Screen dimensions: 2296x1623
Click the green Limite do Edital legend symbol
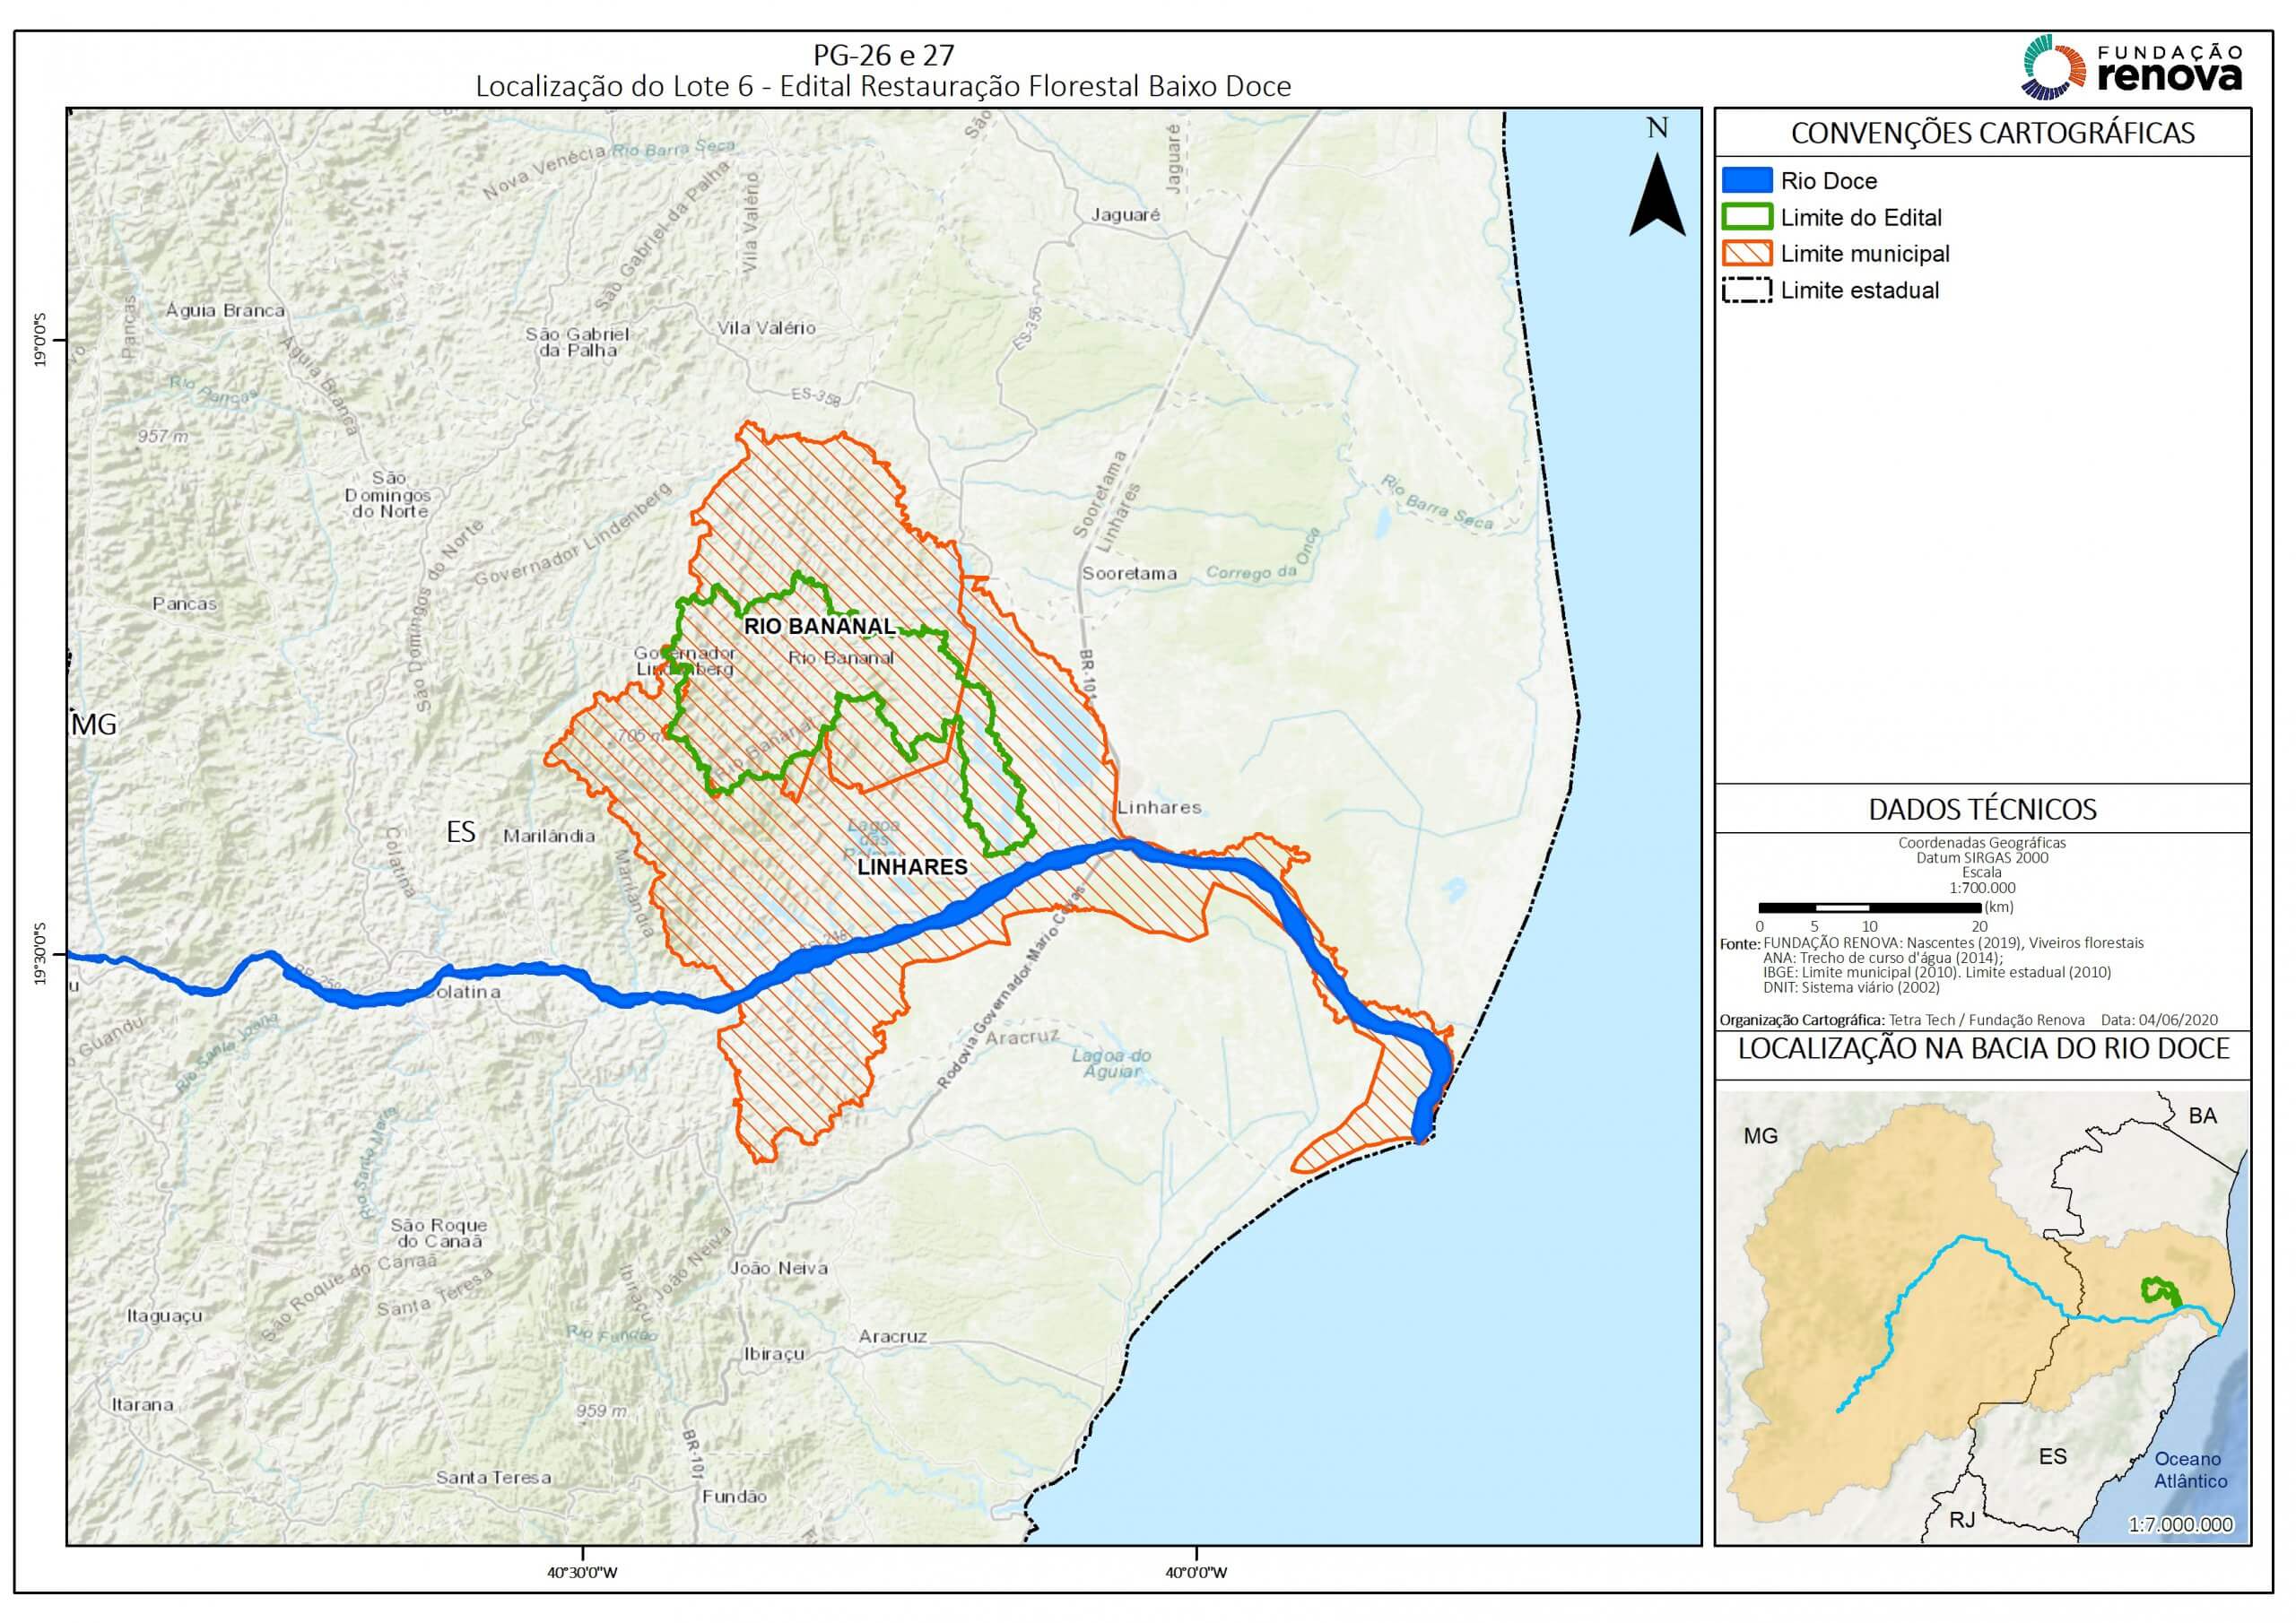click(1746, 217)
